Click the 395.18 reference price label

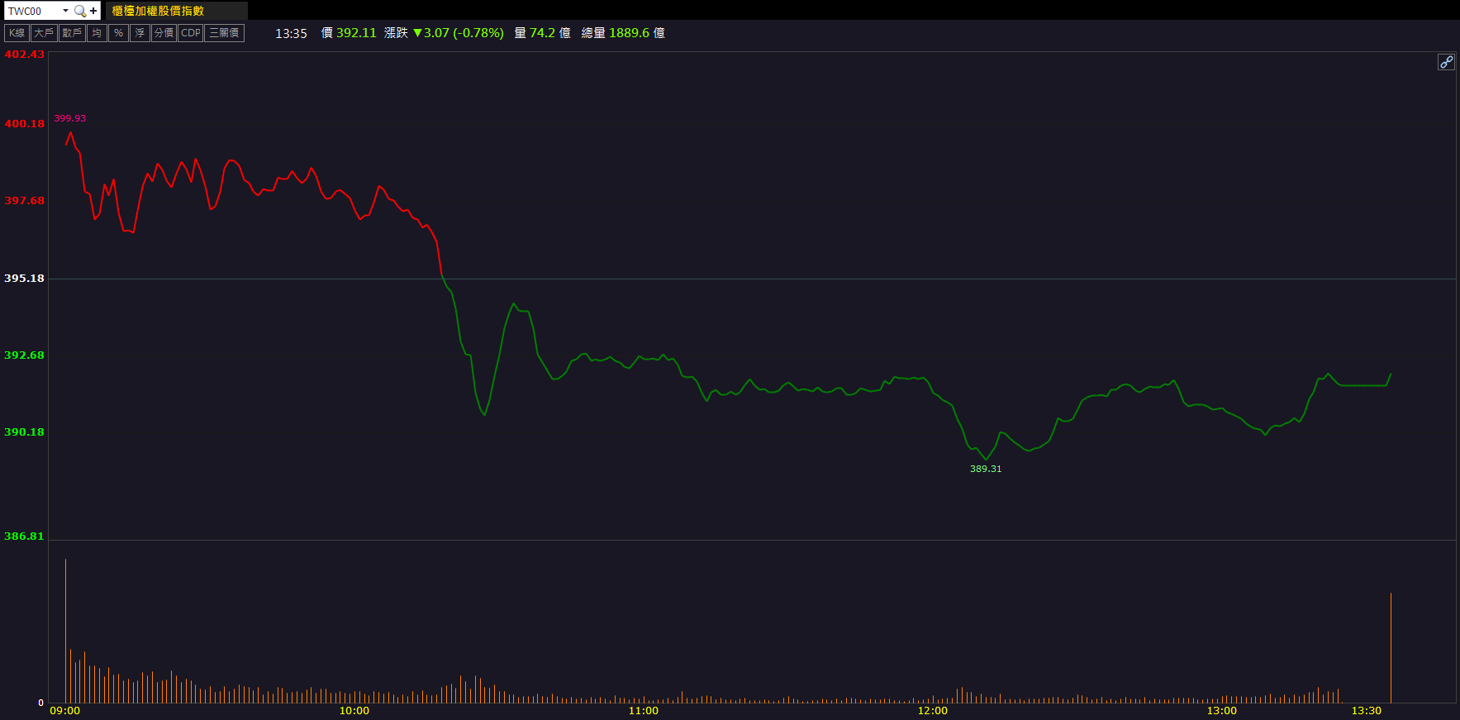24,278
